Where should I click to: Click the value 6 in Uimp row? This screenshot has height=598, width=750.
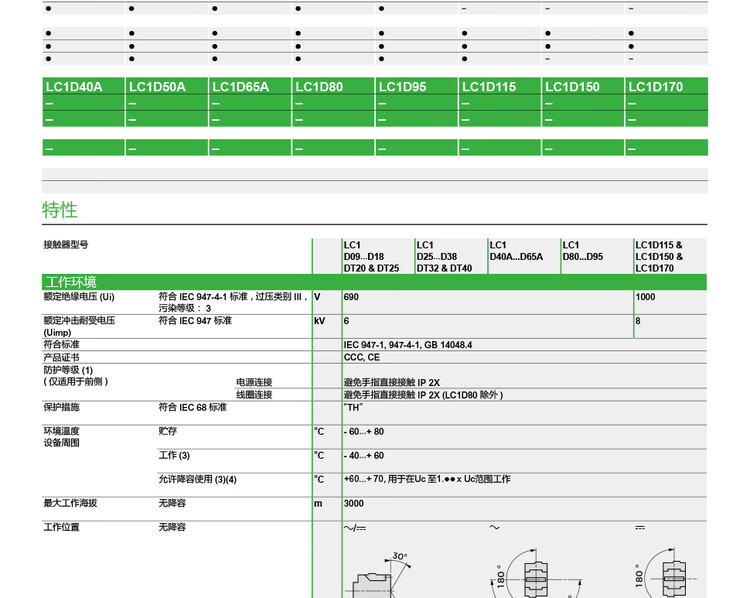(346, 321)
